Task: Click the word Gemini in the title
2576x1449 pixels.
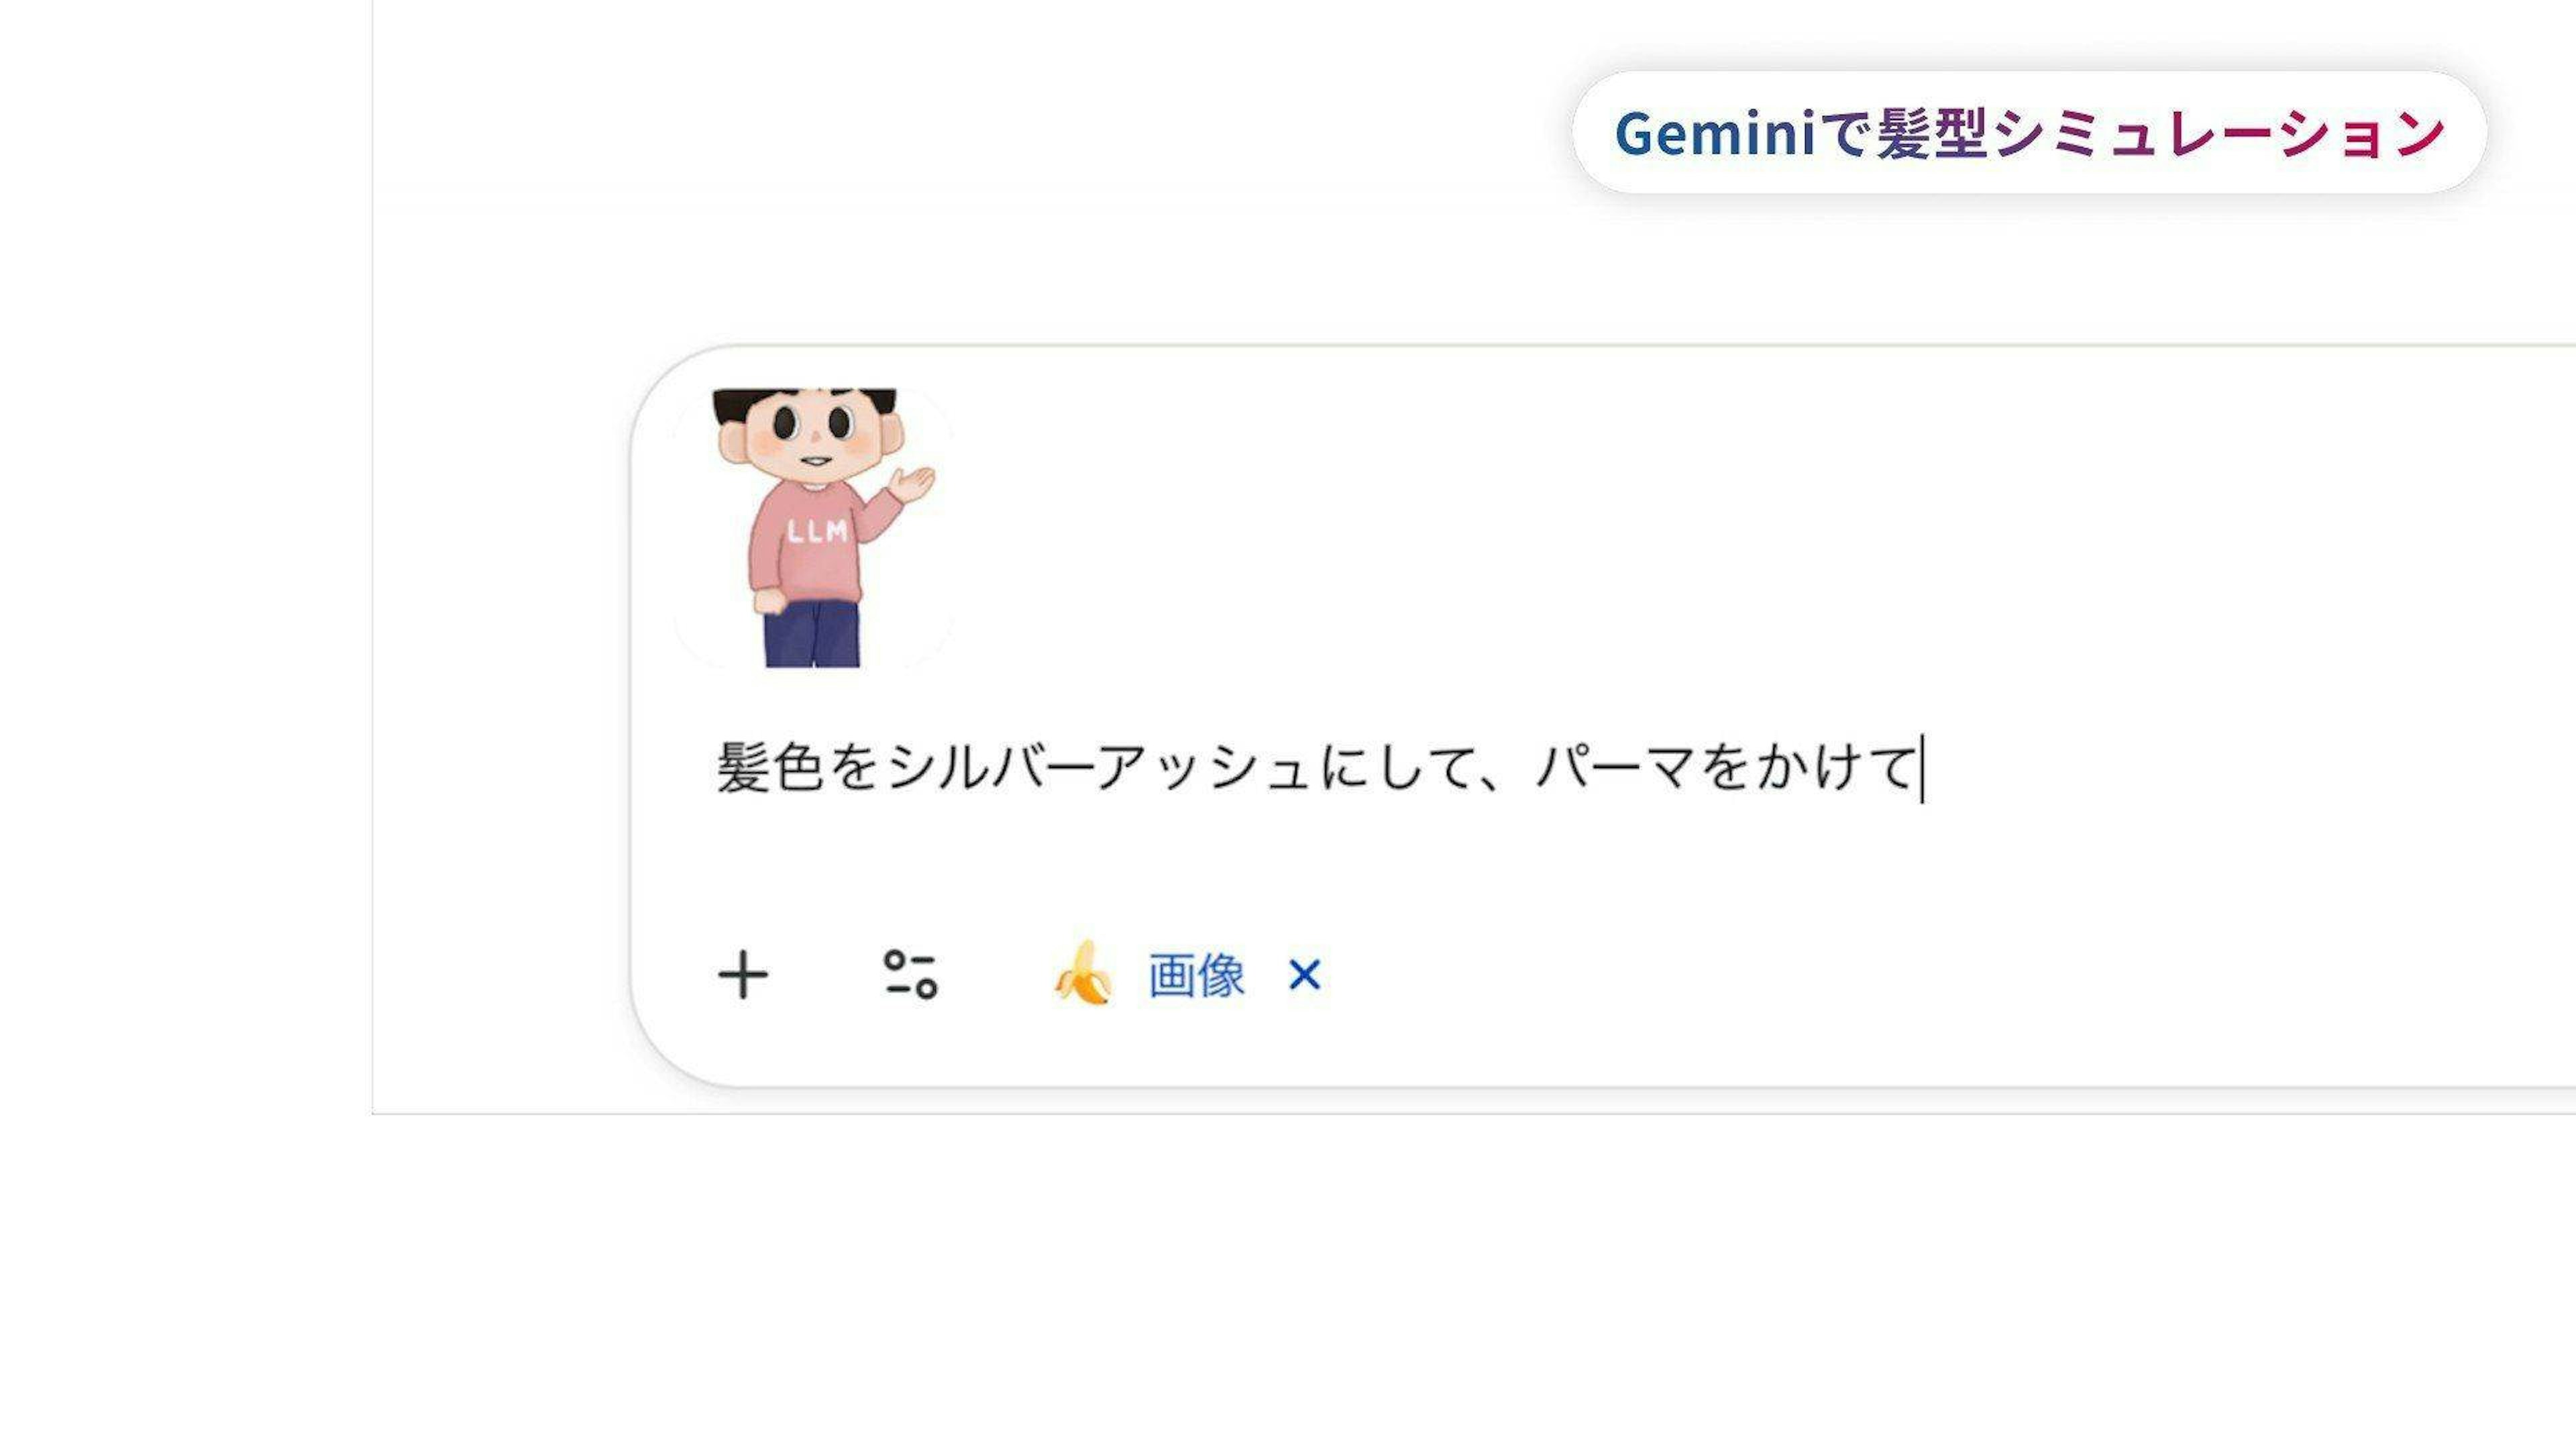Action: (x=1714, y=134)
